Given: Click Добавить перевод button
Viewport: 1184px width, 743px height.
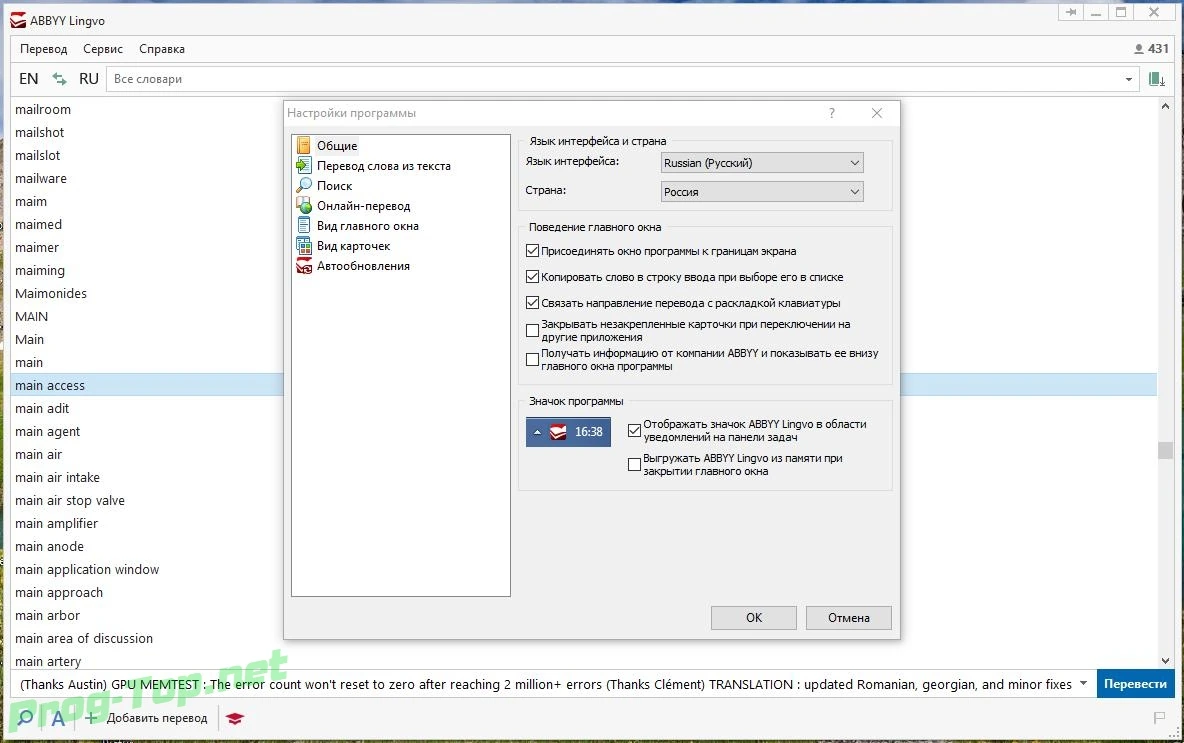Looking at the screenshot, I should pos(146,718).
